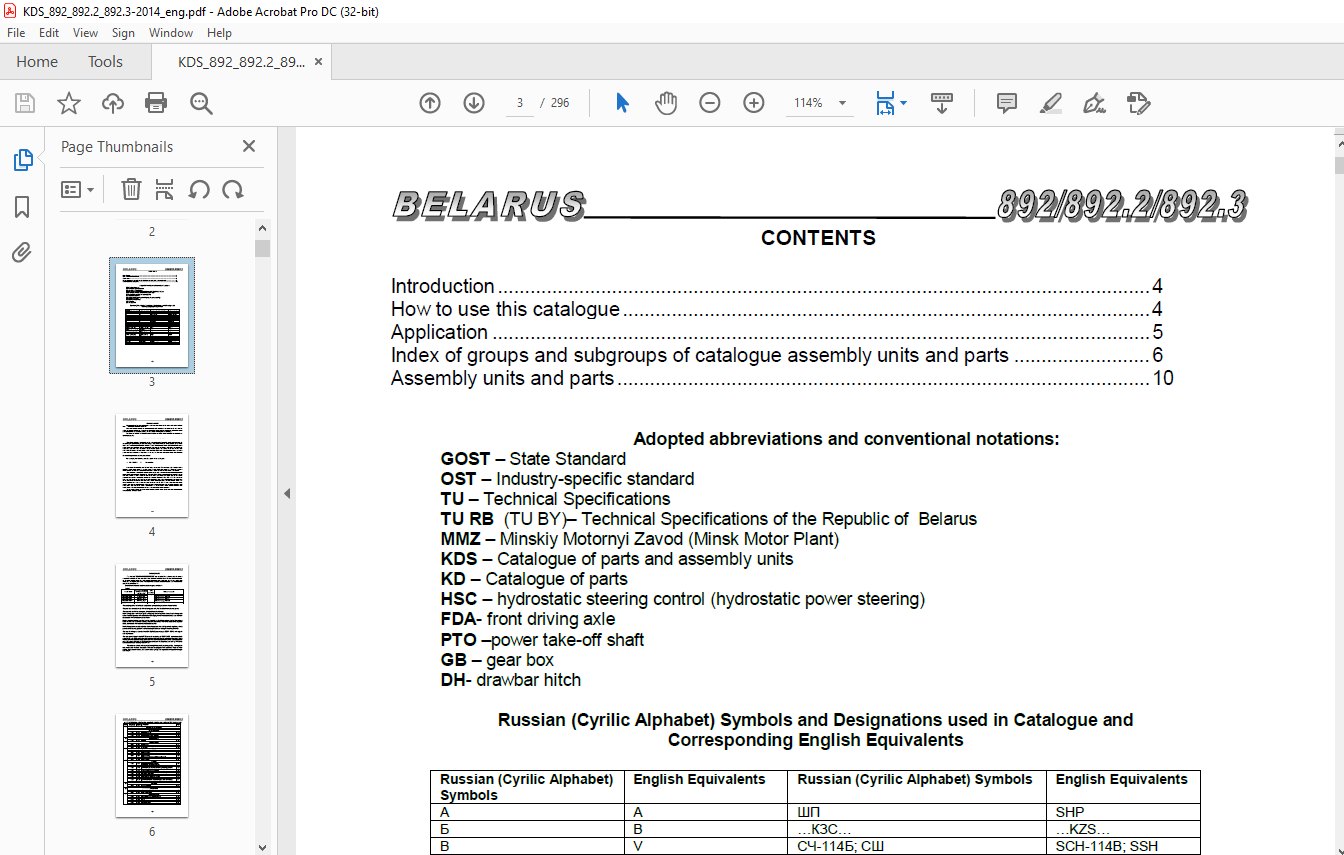Open the Bookmarks pane icon

tap(22, 207)
